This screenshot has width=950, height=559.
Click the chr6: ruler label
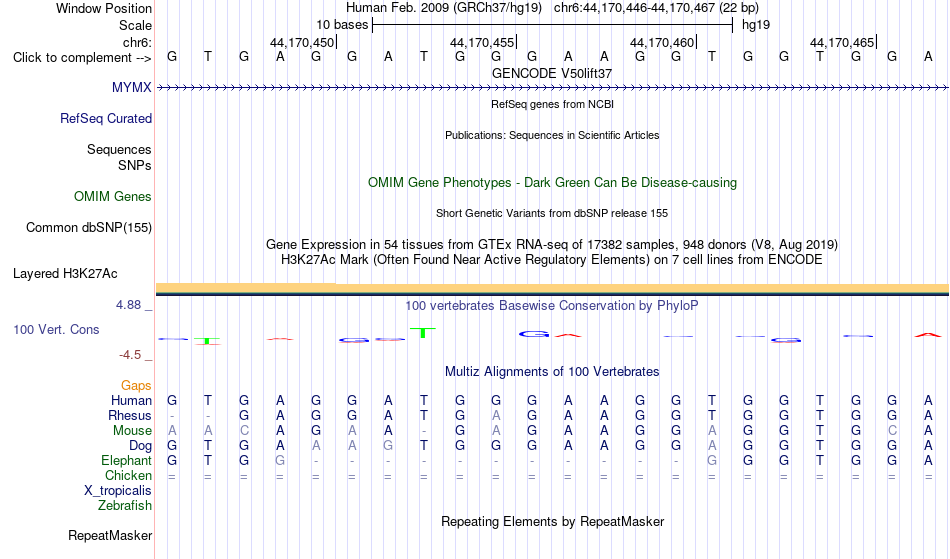tap(137, 42)
